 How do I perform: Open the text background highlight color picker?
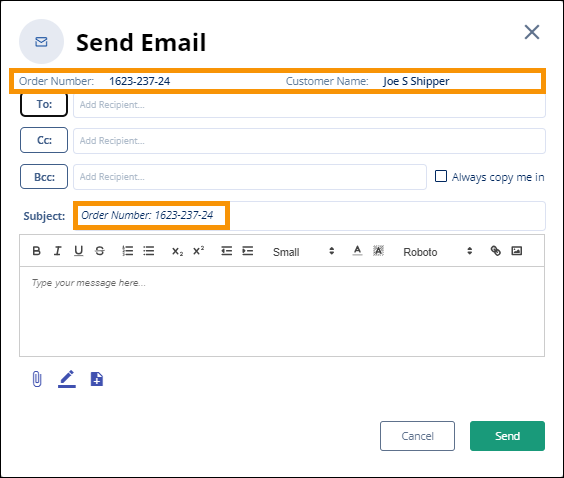pos(378,251)
